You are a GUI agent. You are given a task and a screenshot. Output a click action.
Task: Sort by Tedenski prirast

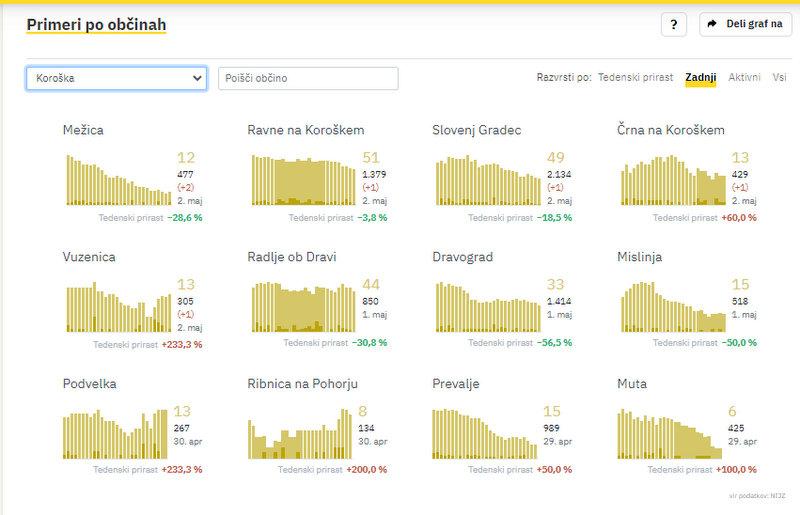click(x=636, y=77)
